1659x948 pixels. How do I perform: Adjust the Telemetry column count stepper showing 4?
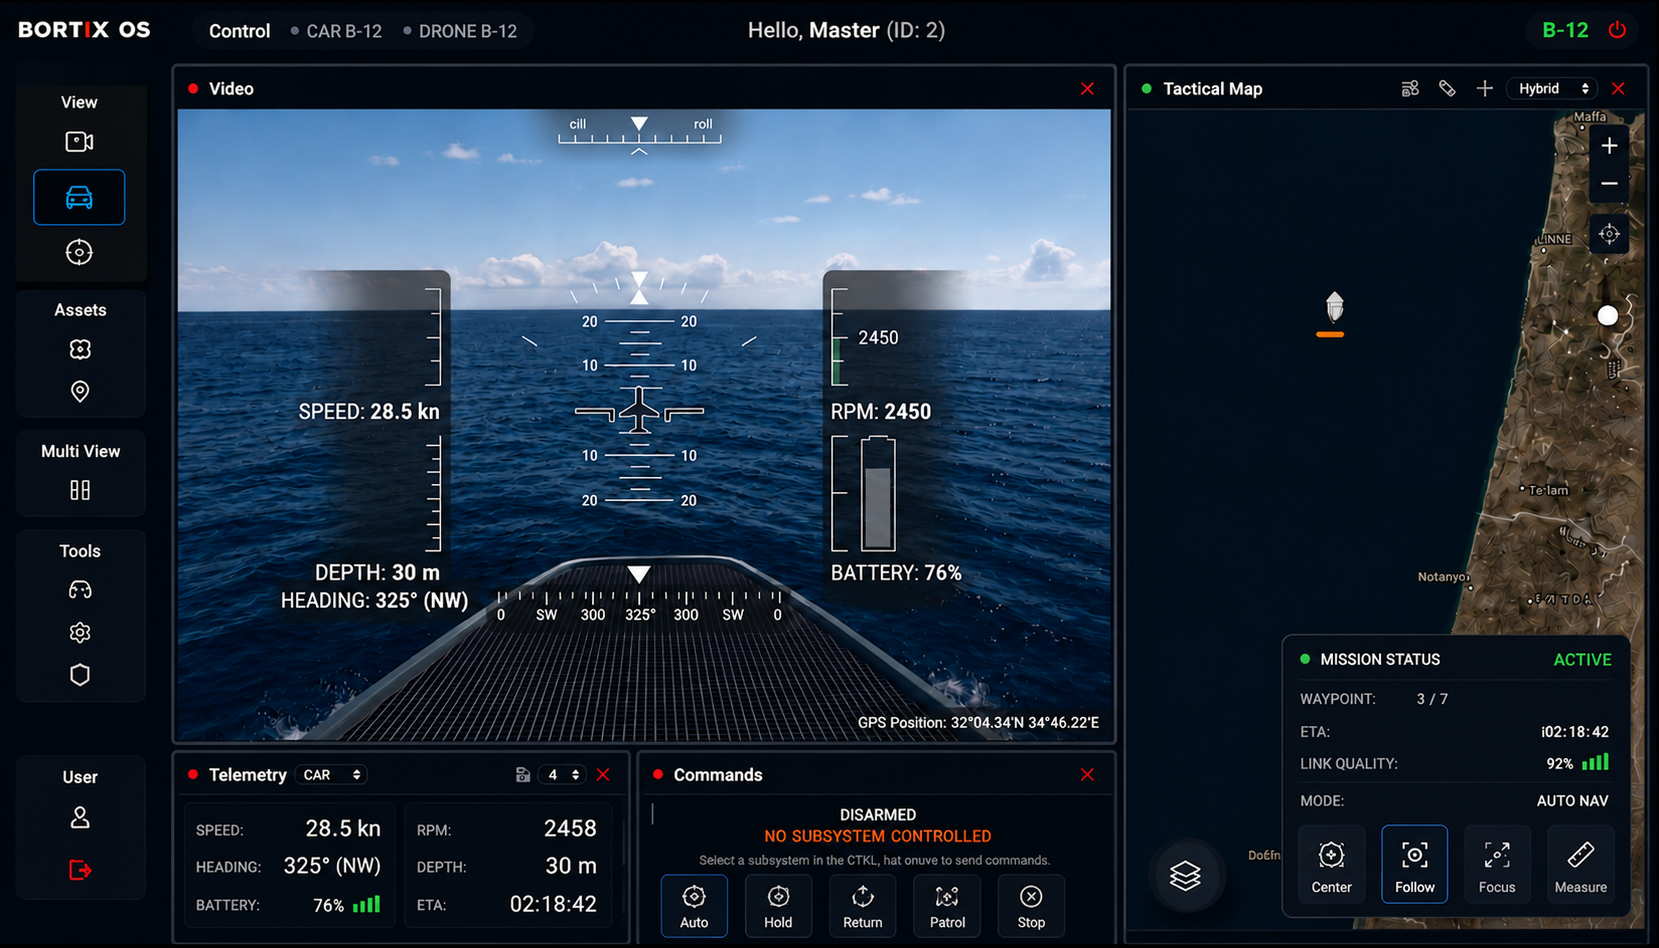point(563,775)
